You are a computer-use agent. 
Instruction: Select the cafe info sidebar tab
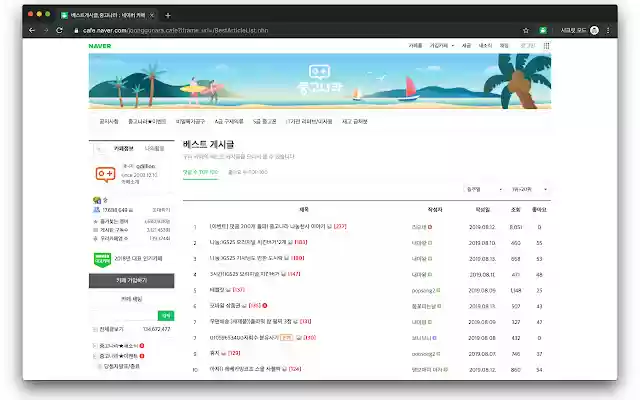tap(124, 149)
